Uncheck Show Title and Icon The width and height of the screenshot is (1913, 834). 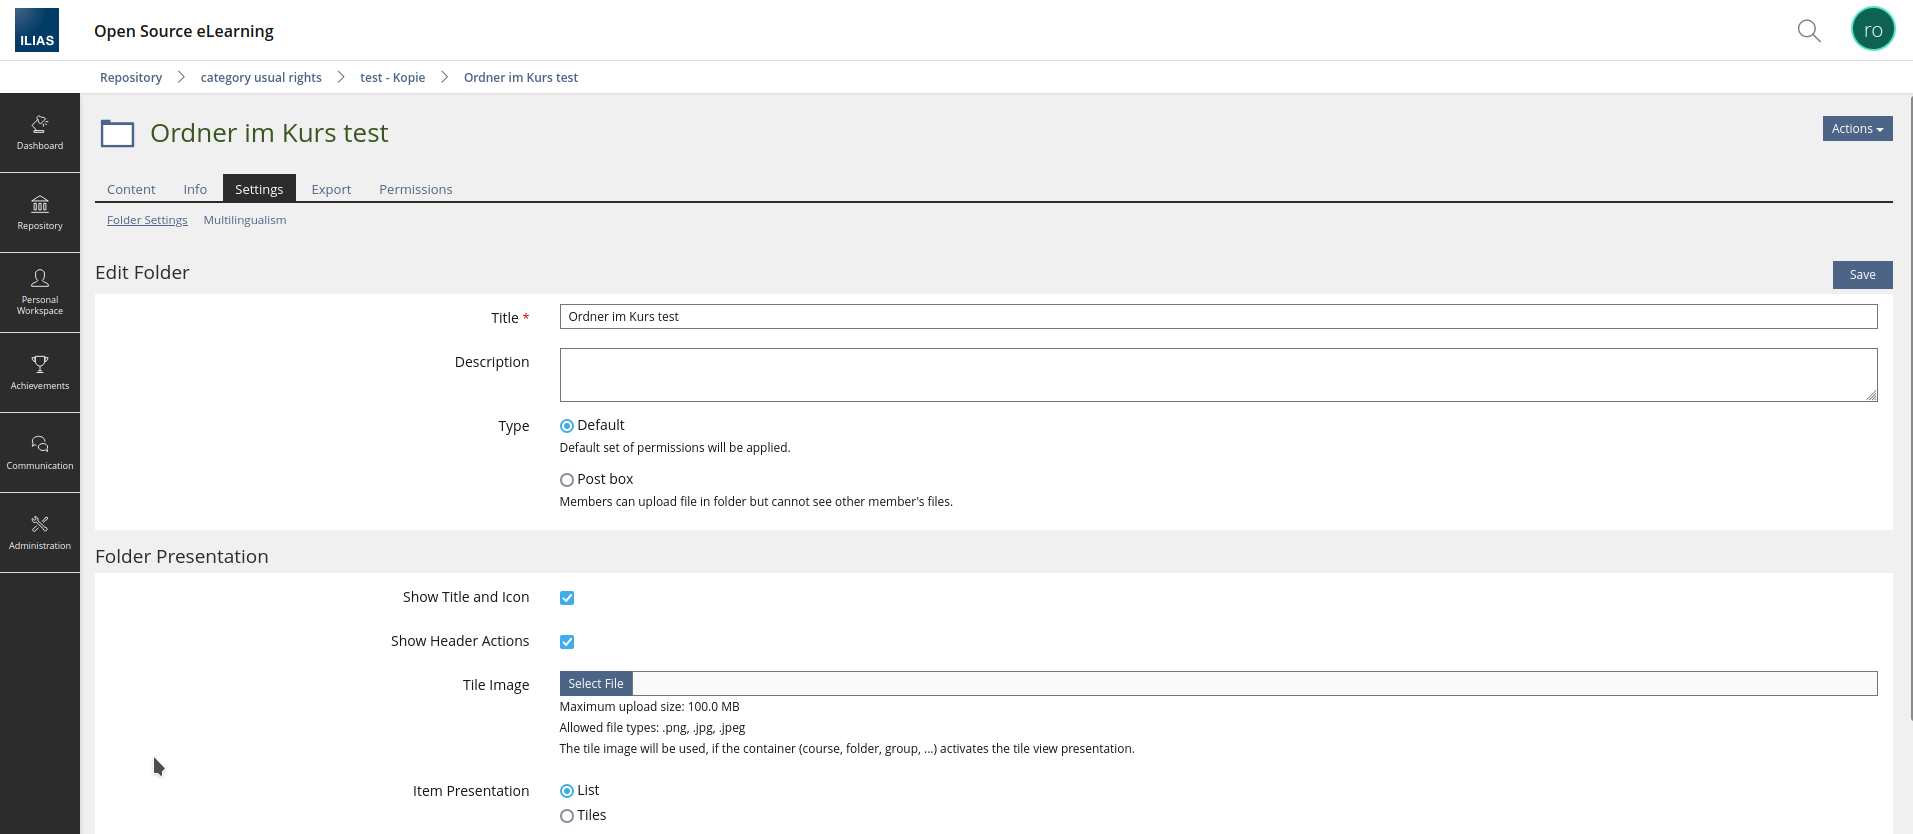coord(567,598)
